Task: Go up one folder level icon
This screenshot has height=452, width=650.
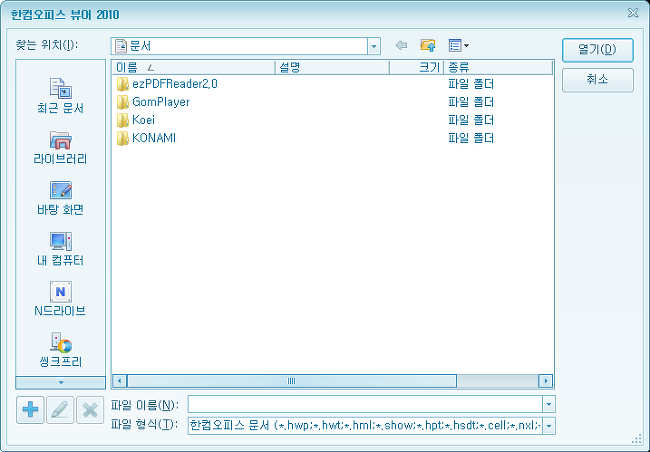Action: click(x=428, y=45)
